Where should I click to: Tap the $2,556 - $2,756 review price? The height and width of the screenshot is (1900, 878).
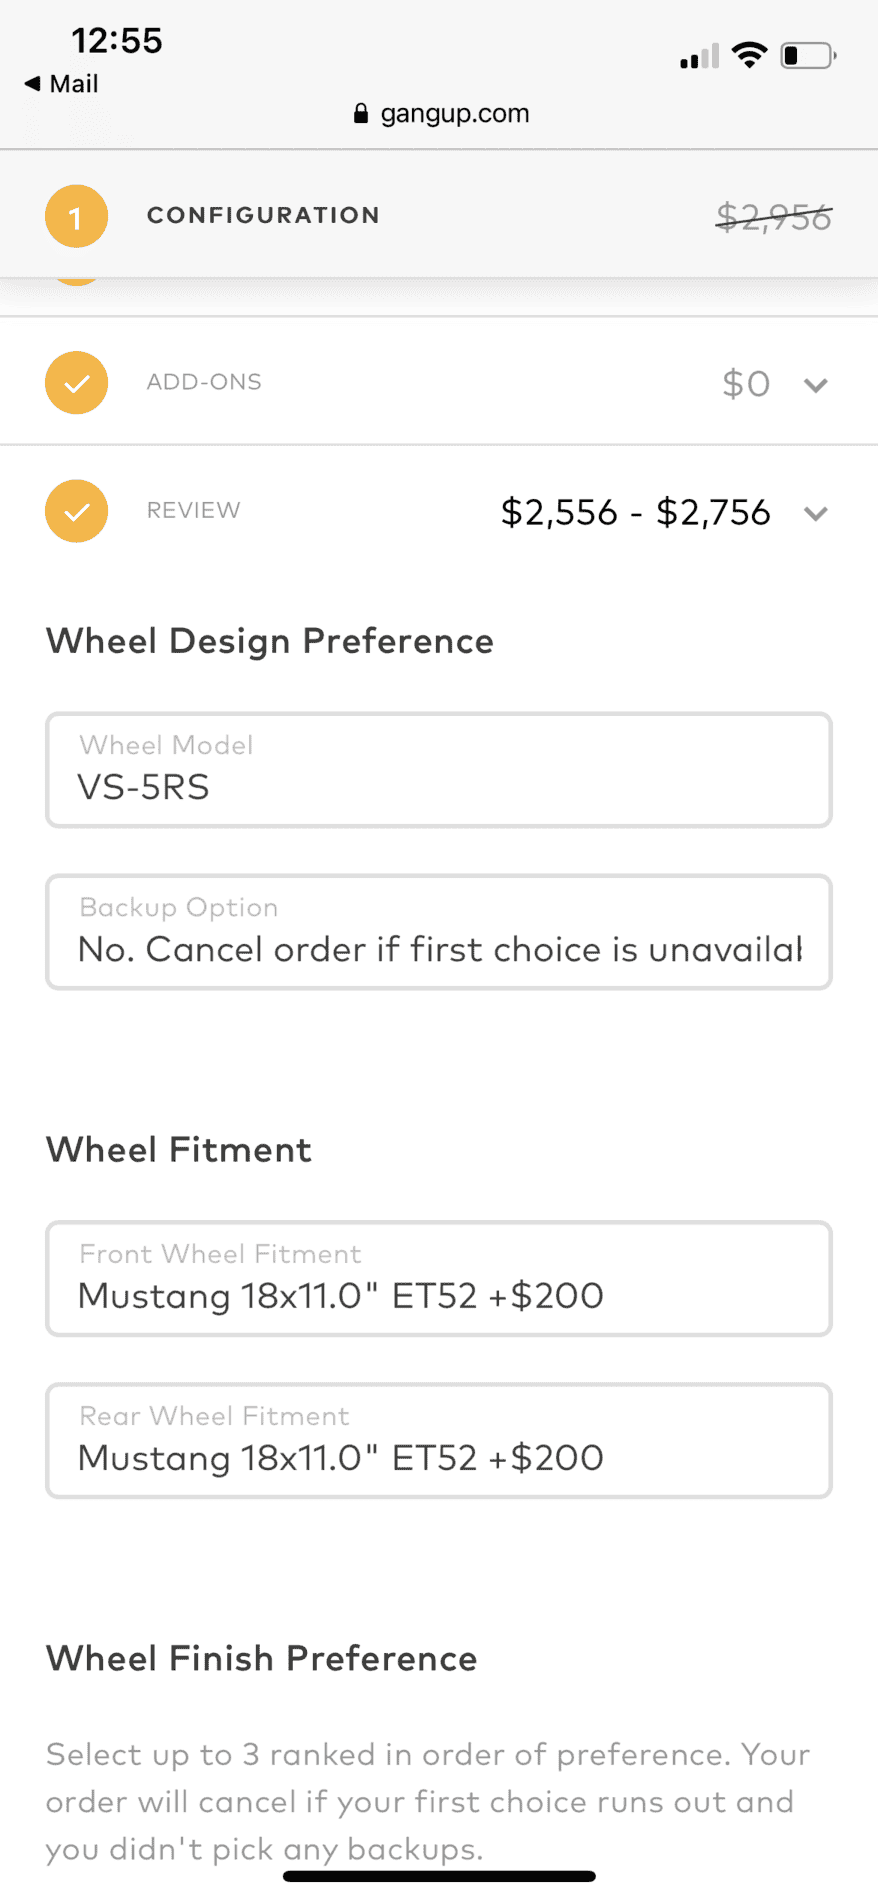tap(636, 512)
